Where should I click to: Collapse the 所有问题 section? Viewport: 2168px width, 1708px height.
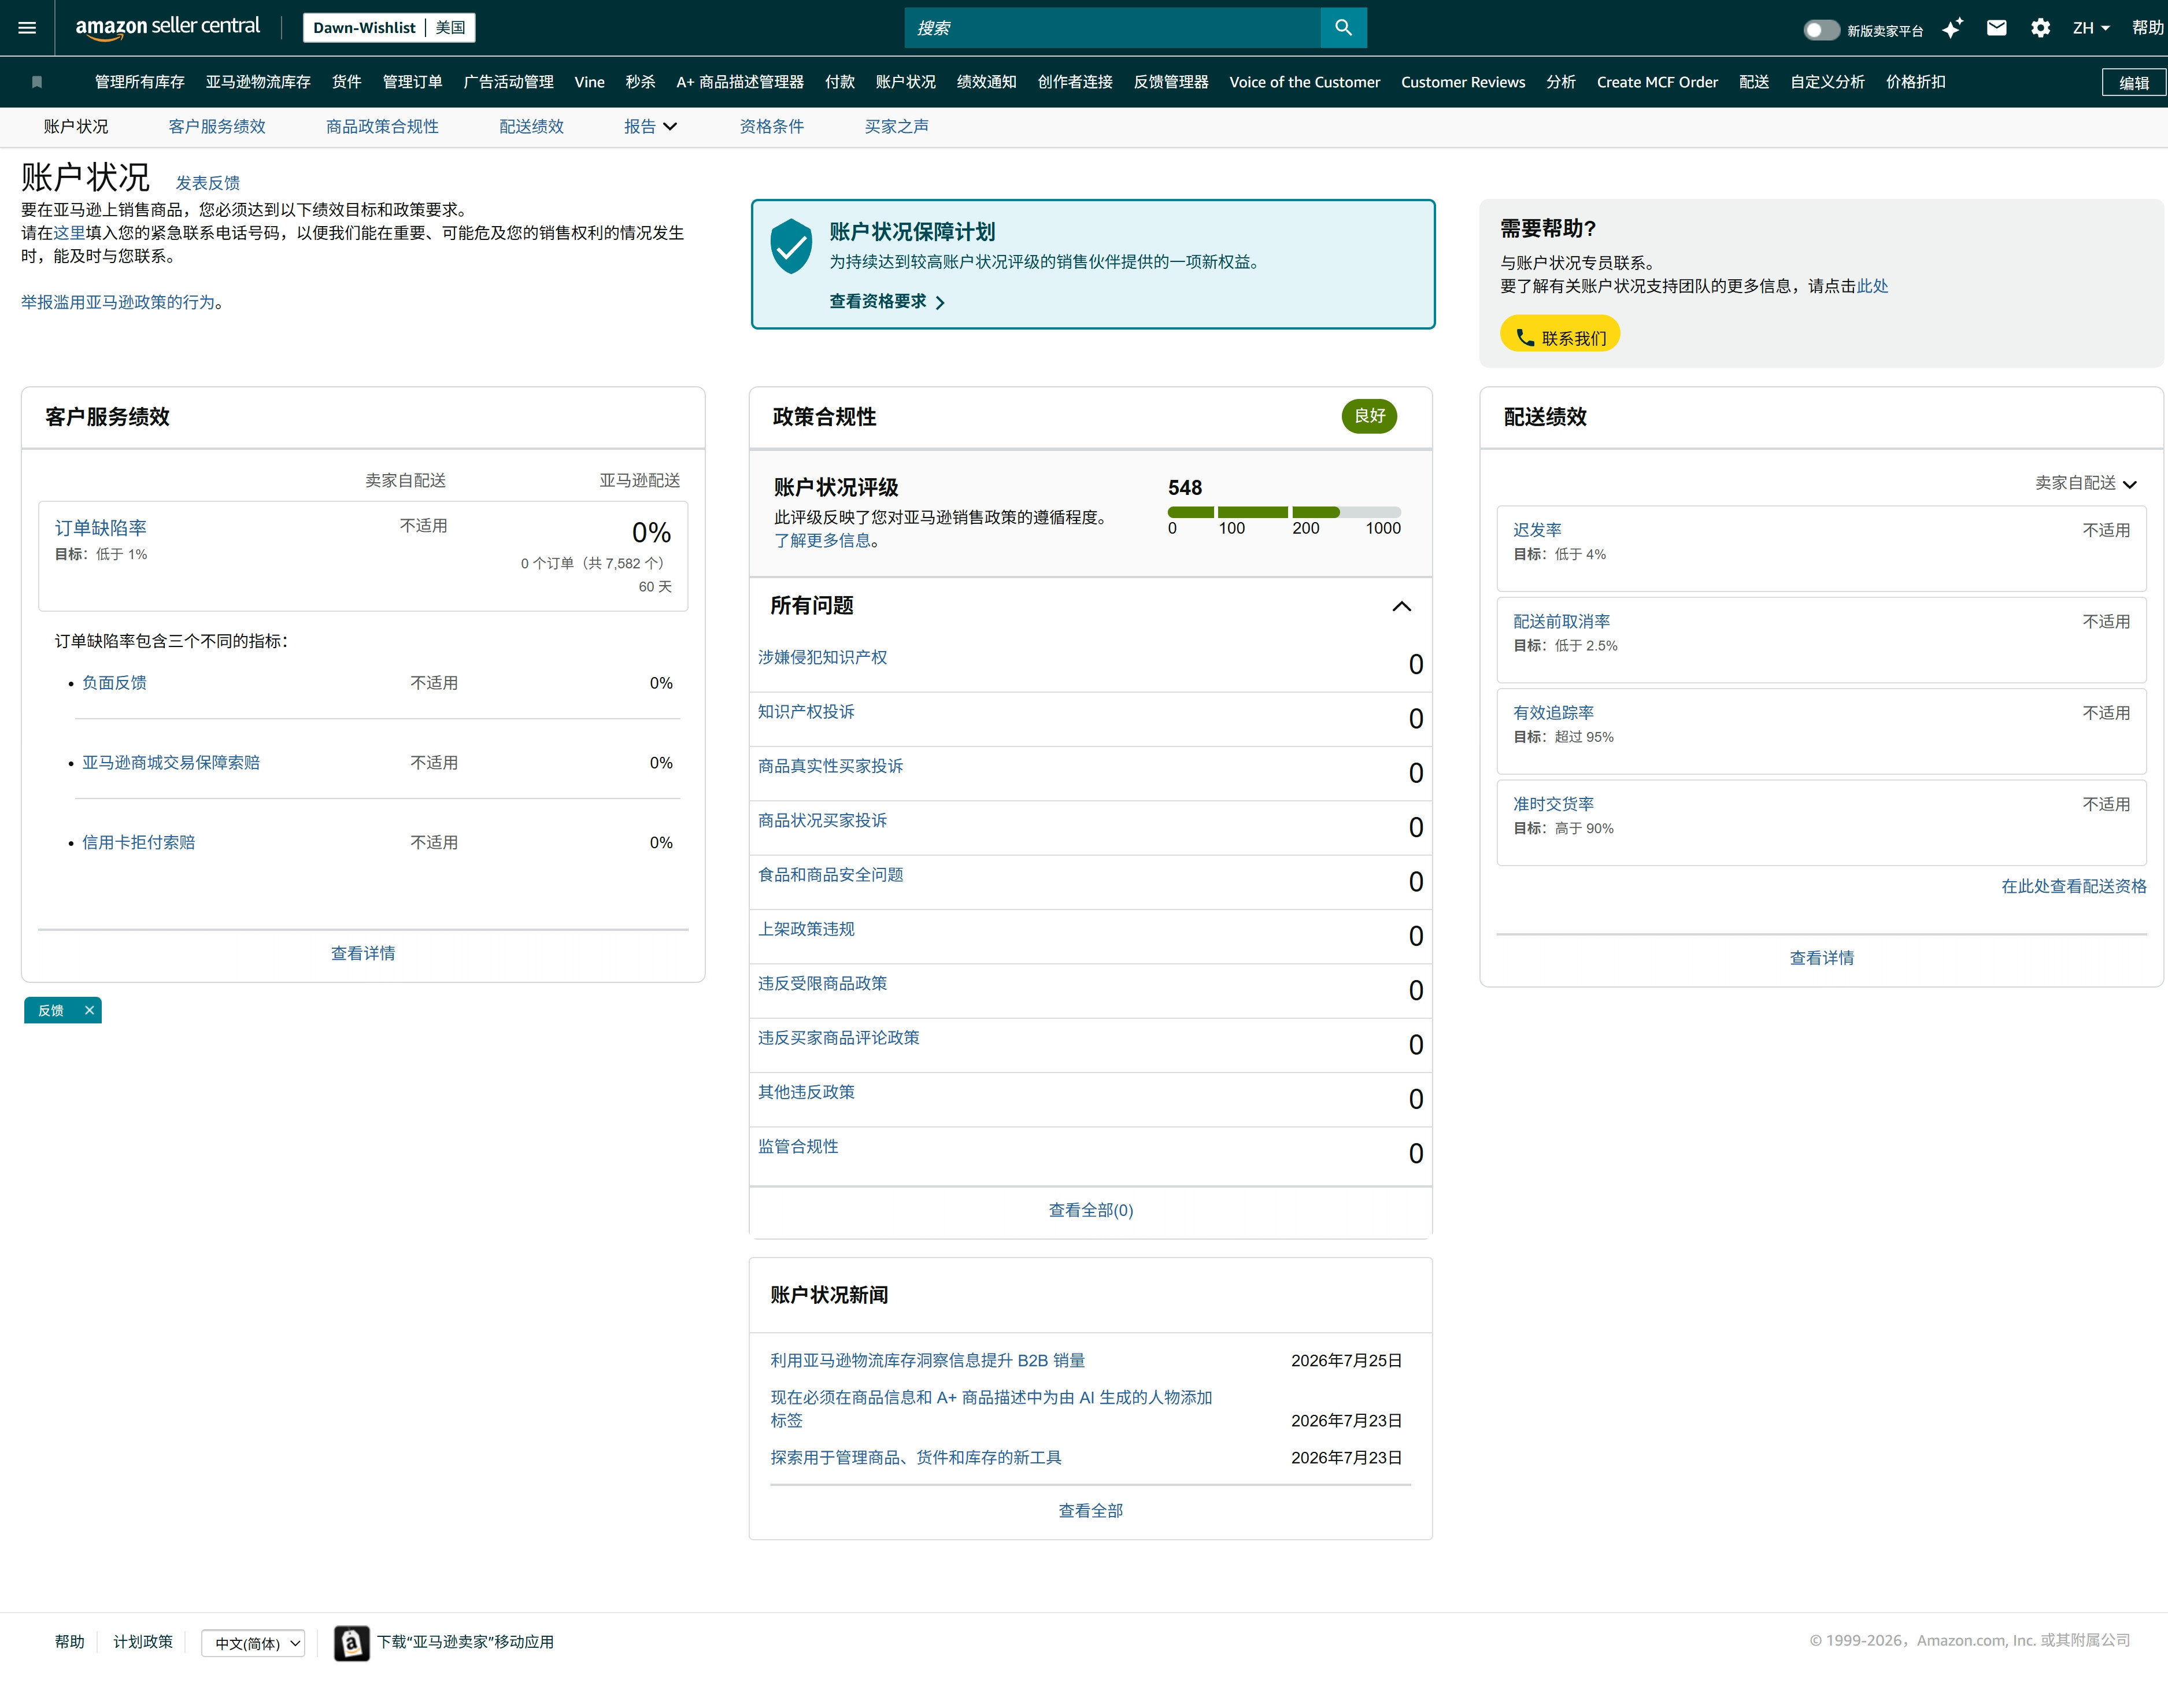pos(1401,606)
